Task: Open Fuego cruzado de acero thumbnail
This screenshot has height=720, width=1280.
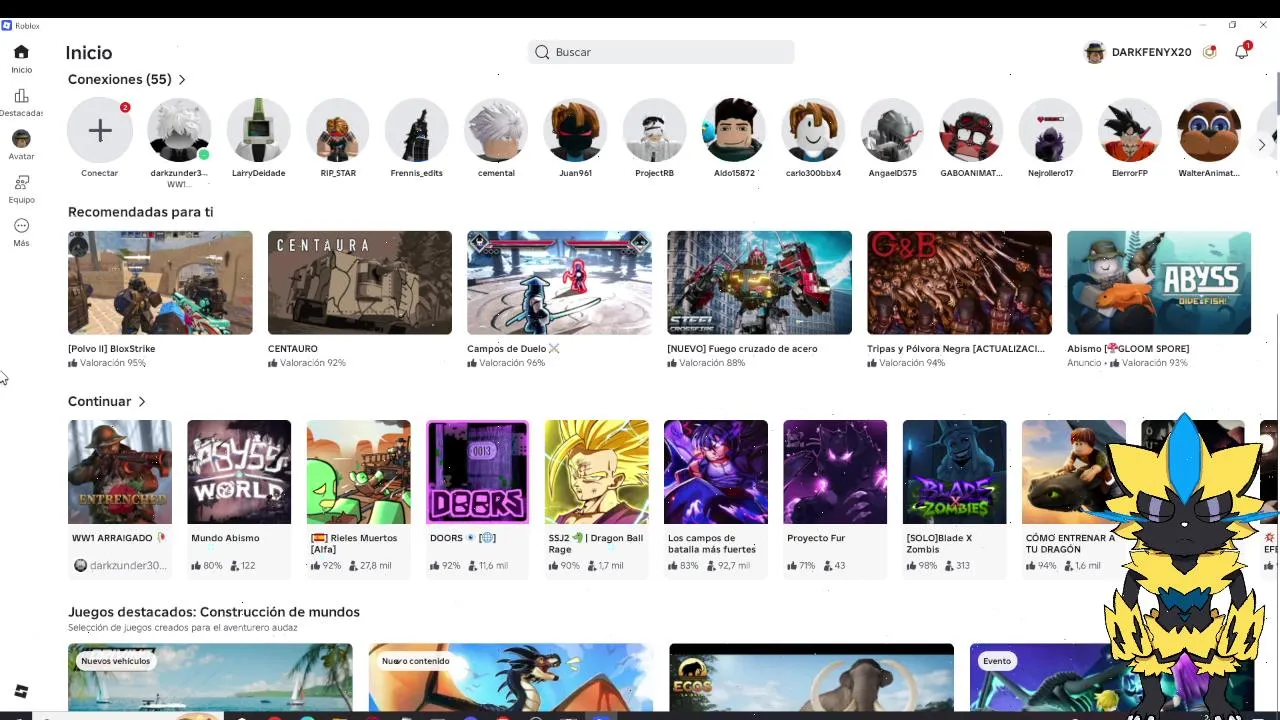Action: (x=759, y=283)
